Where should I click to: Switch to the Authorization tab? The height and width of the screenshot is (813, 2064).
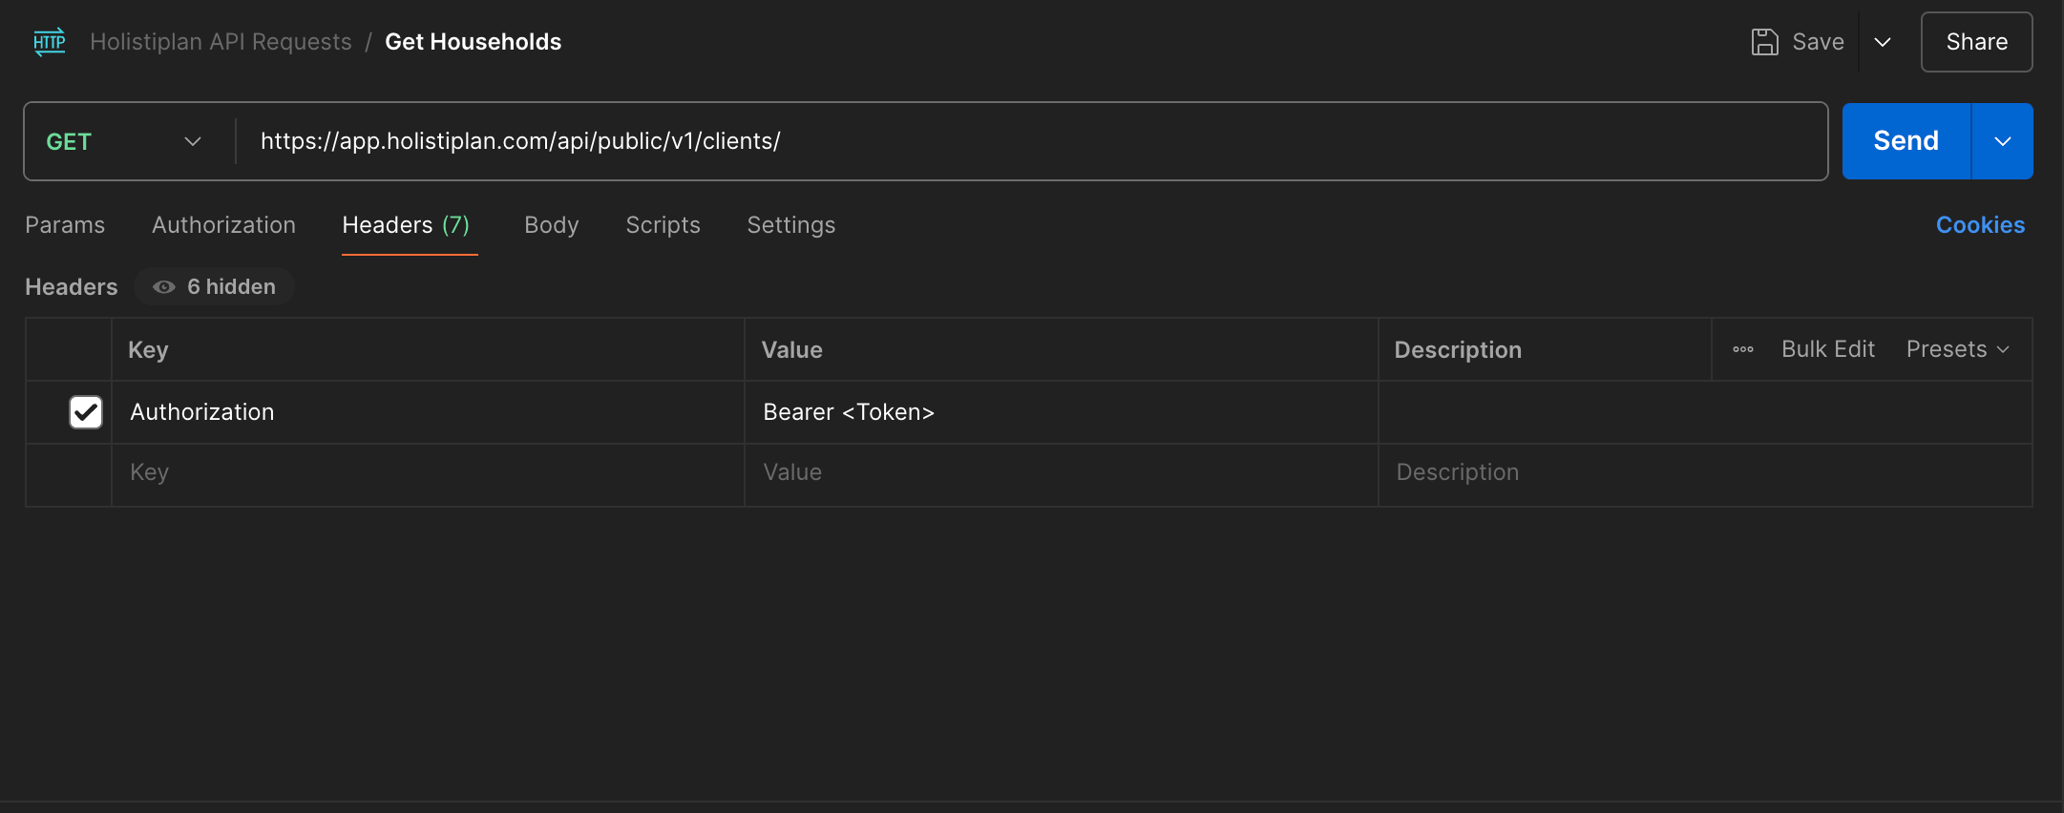[x=223, y=225]
